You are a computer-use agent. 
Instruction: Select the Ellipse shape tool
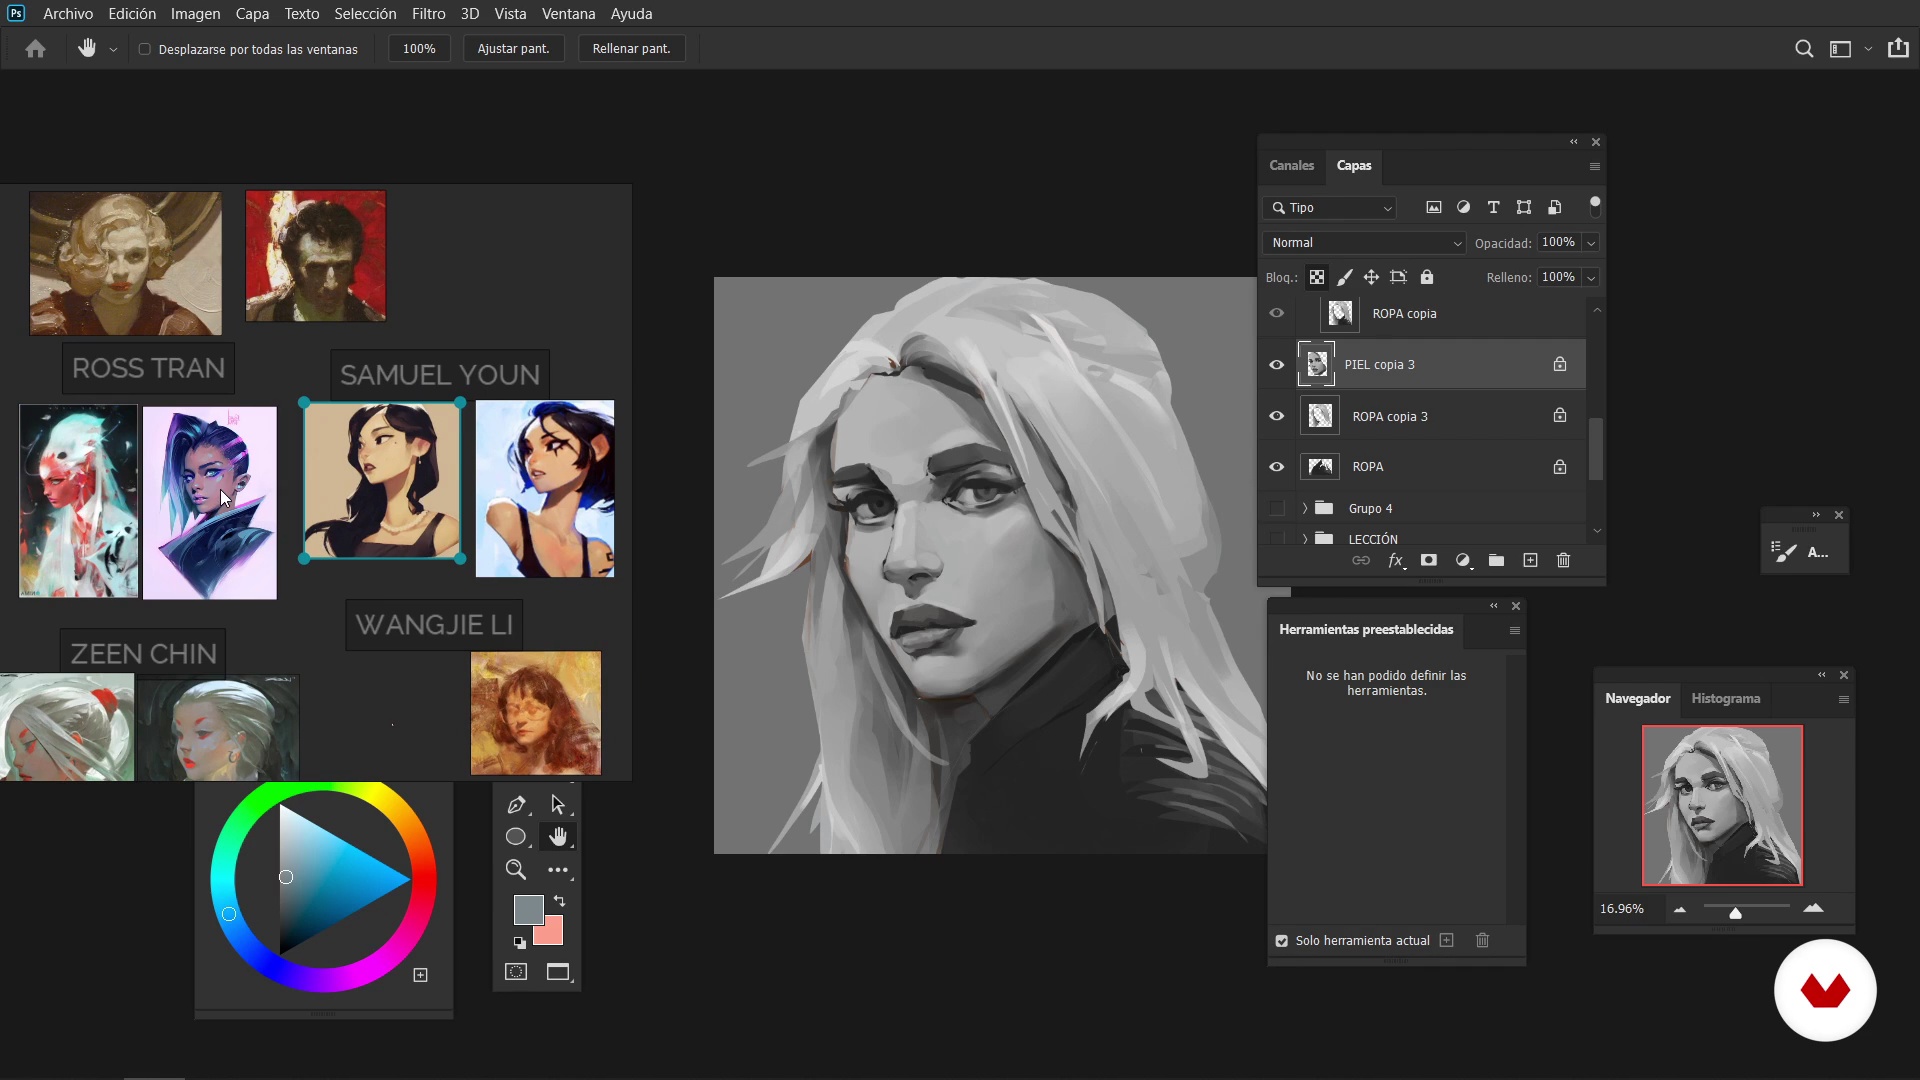[516, 837]
